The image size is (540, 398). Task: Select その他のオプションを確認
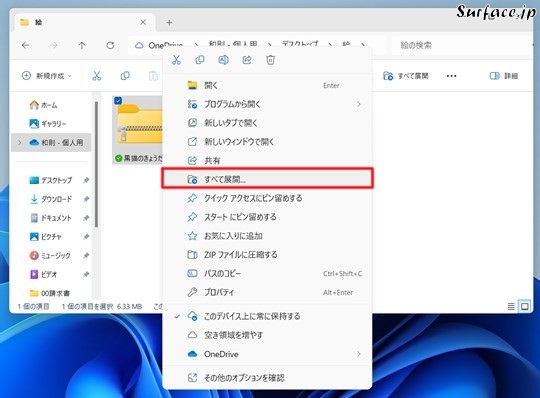267,378
